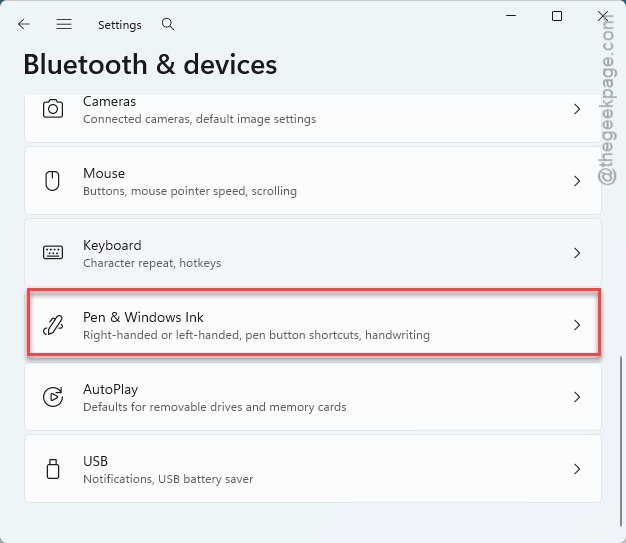Click 'Connected cameras, default image settings' text

(200, 119)
